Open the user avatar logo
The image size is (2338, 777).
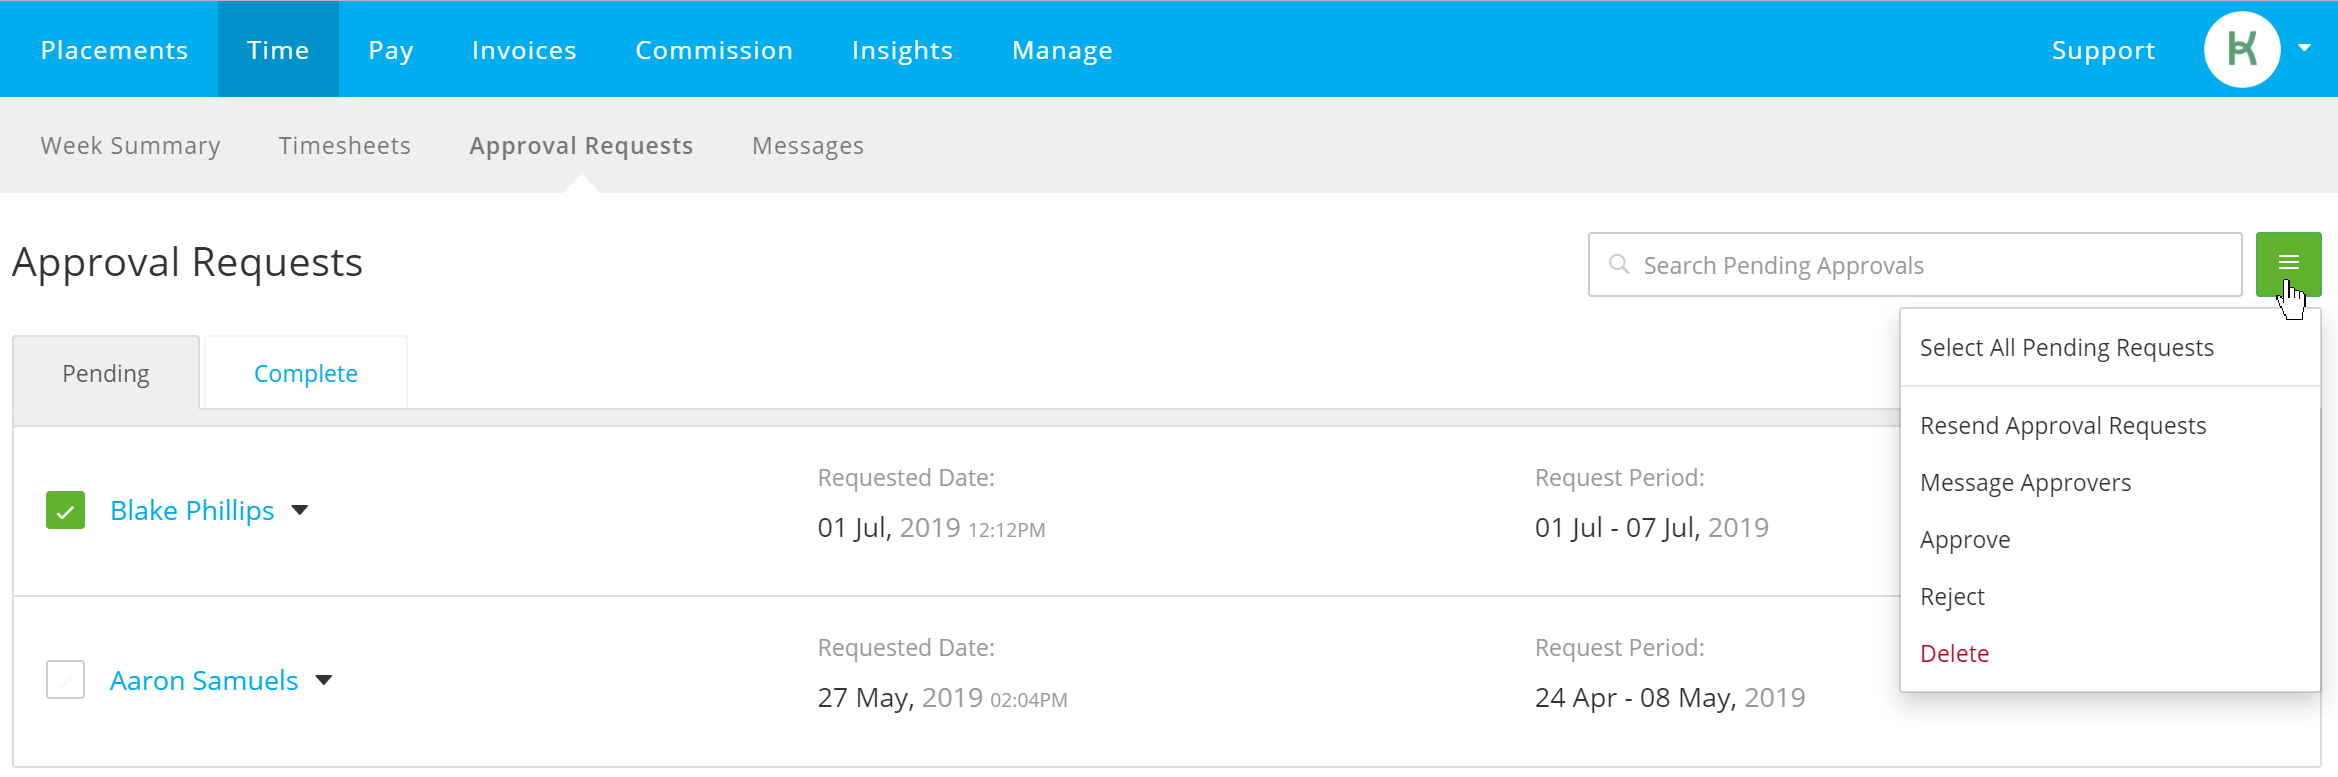click(x=2242, y=49)
